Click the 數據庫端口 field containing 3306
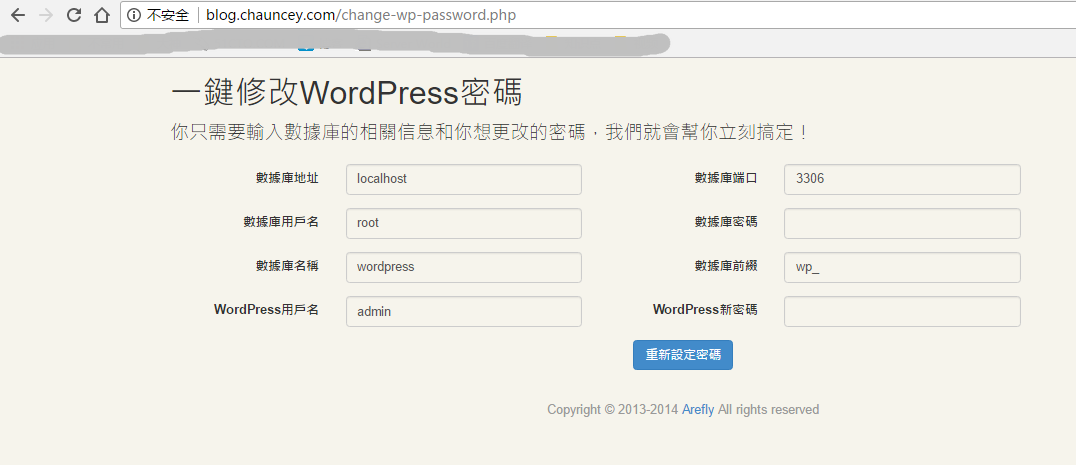 [x=902, y=179]
